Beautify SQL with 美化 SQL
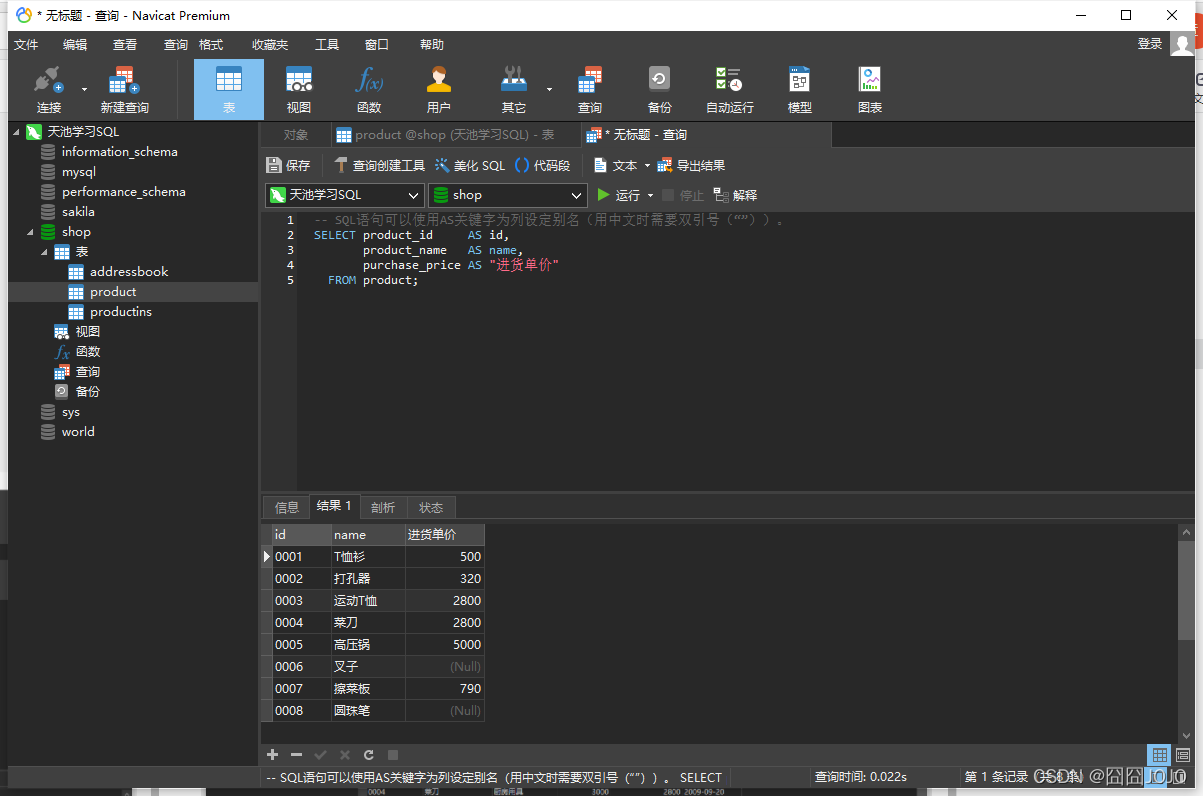The width and height of the screenshot is (1203, 796). pyautogui.click(x=470, y=165)
